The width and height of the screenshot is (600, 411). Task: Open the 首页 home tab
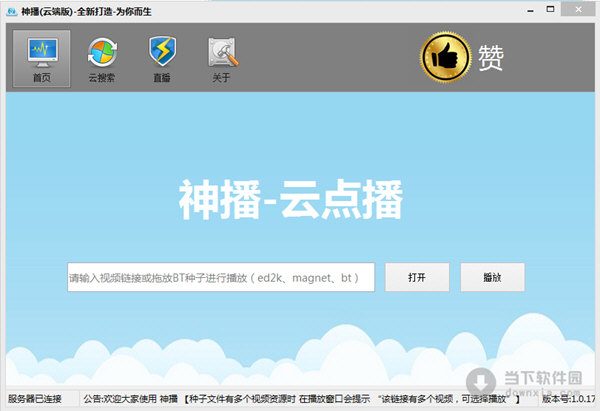(42, 59)
